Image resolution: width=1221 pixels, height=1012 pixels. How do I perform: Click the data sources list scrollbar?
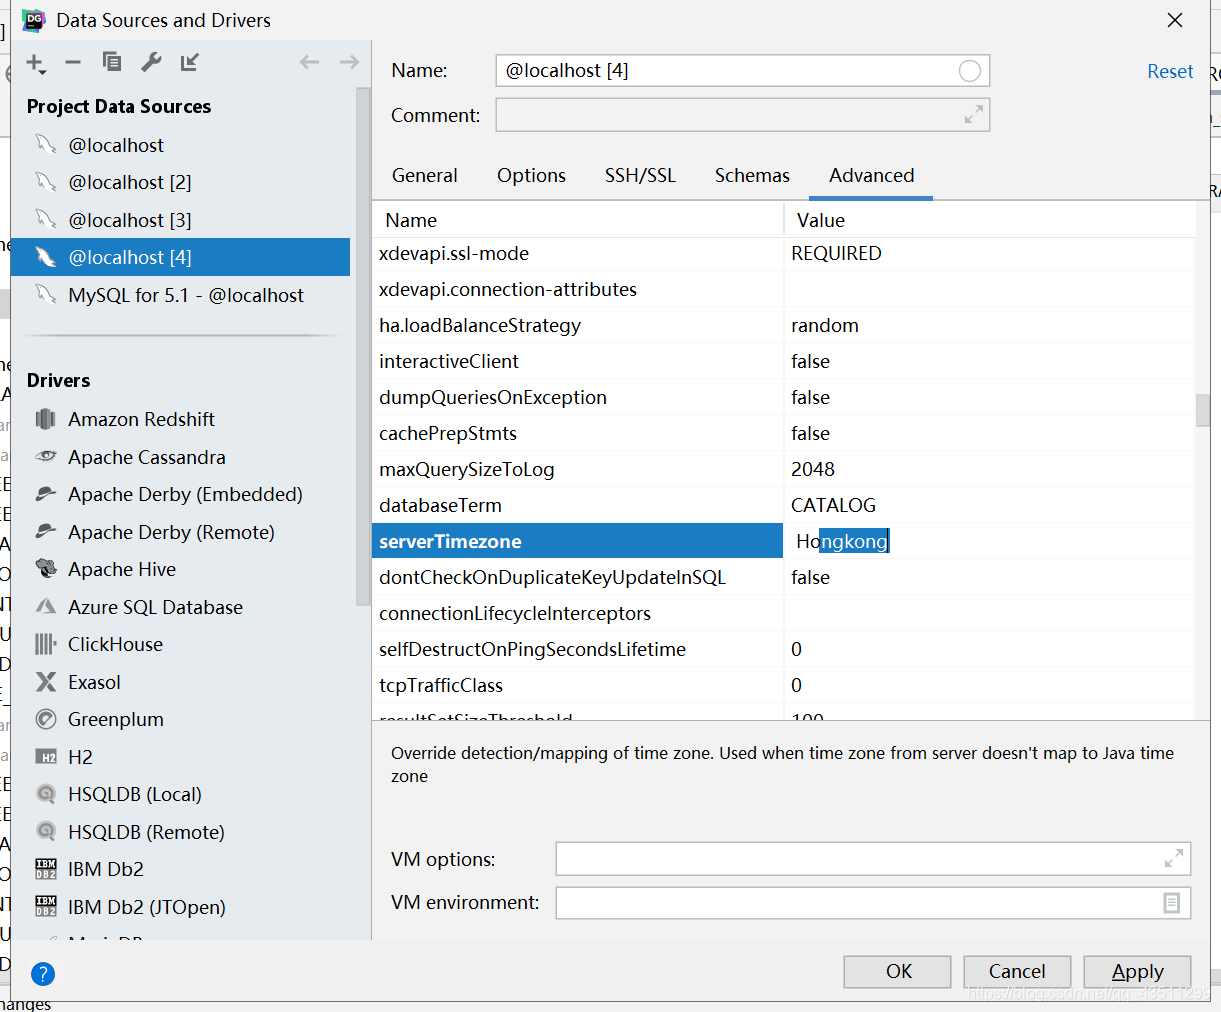click(x=363, y=346)
